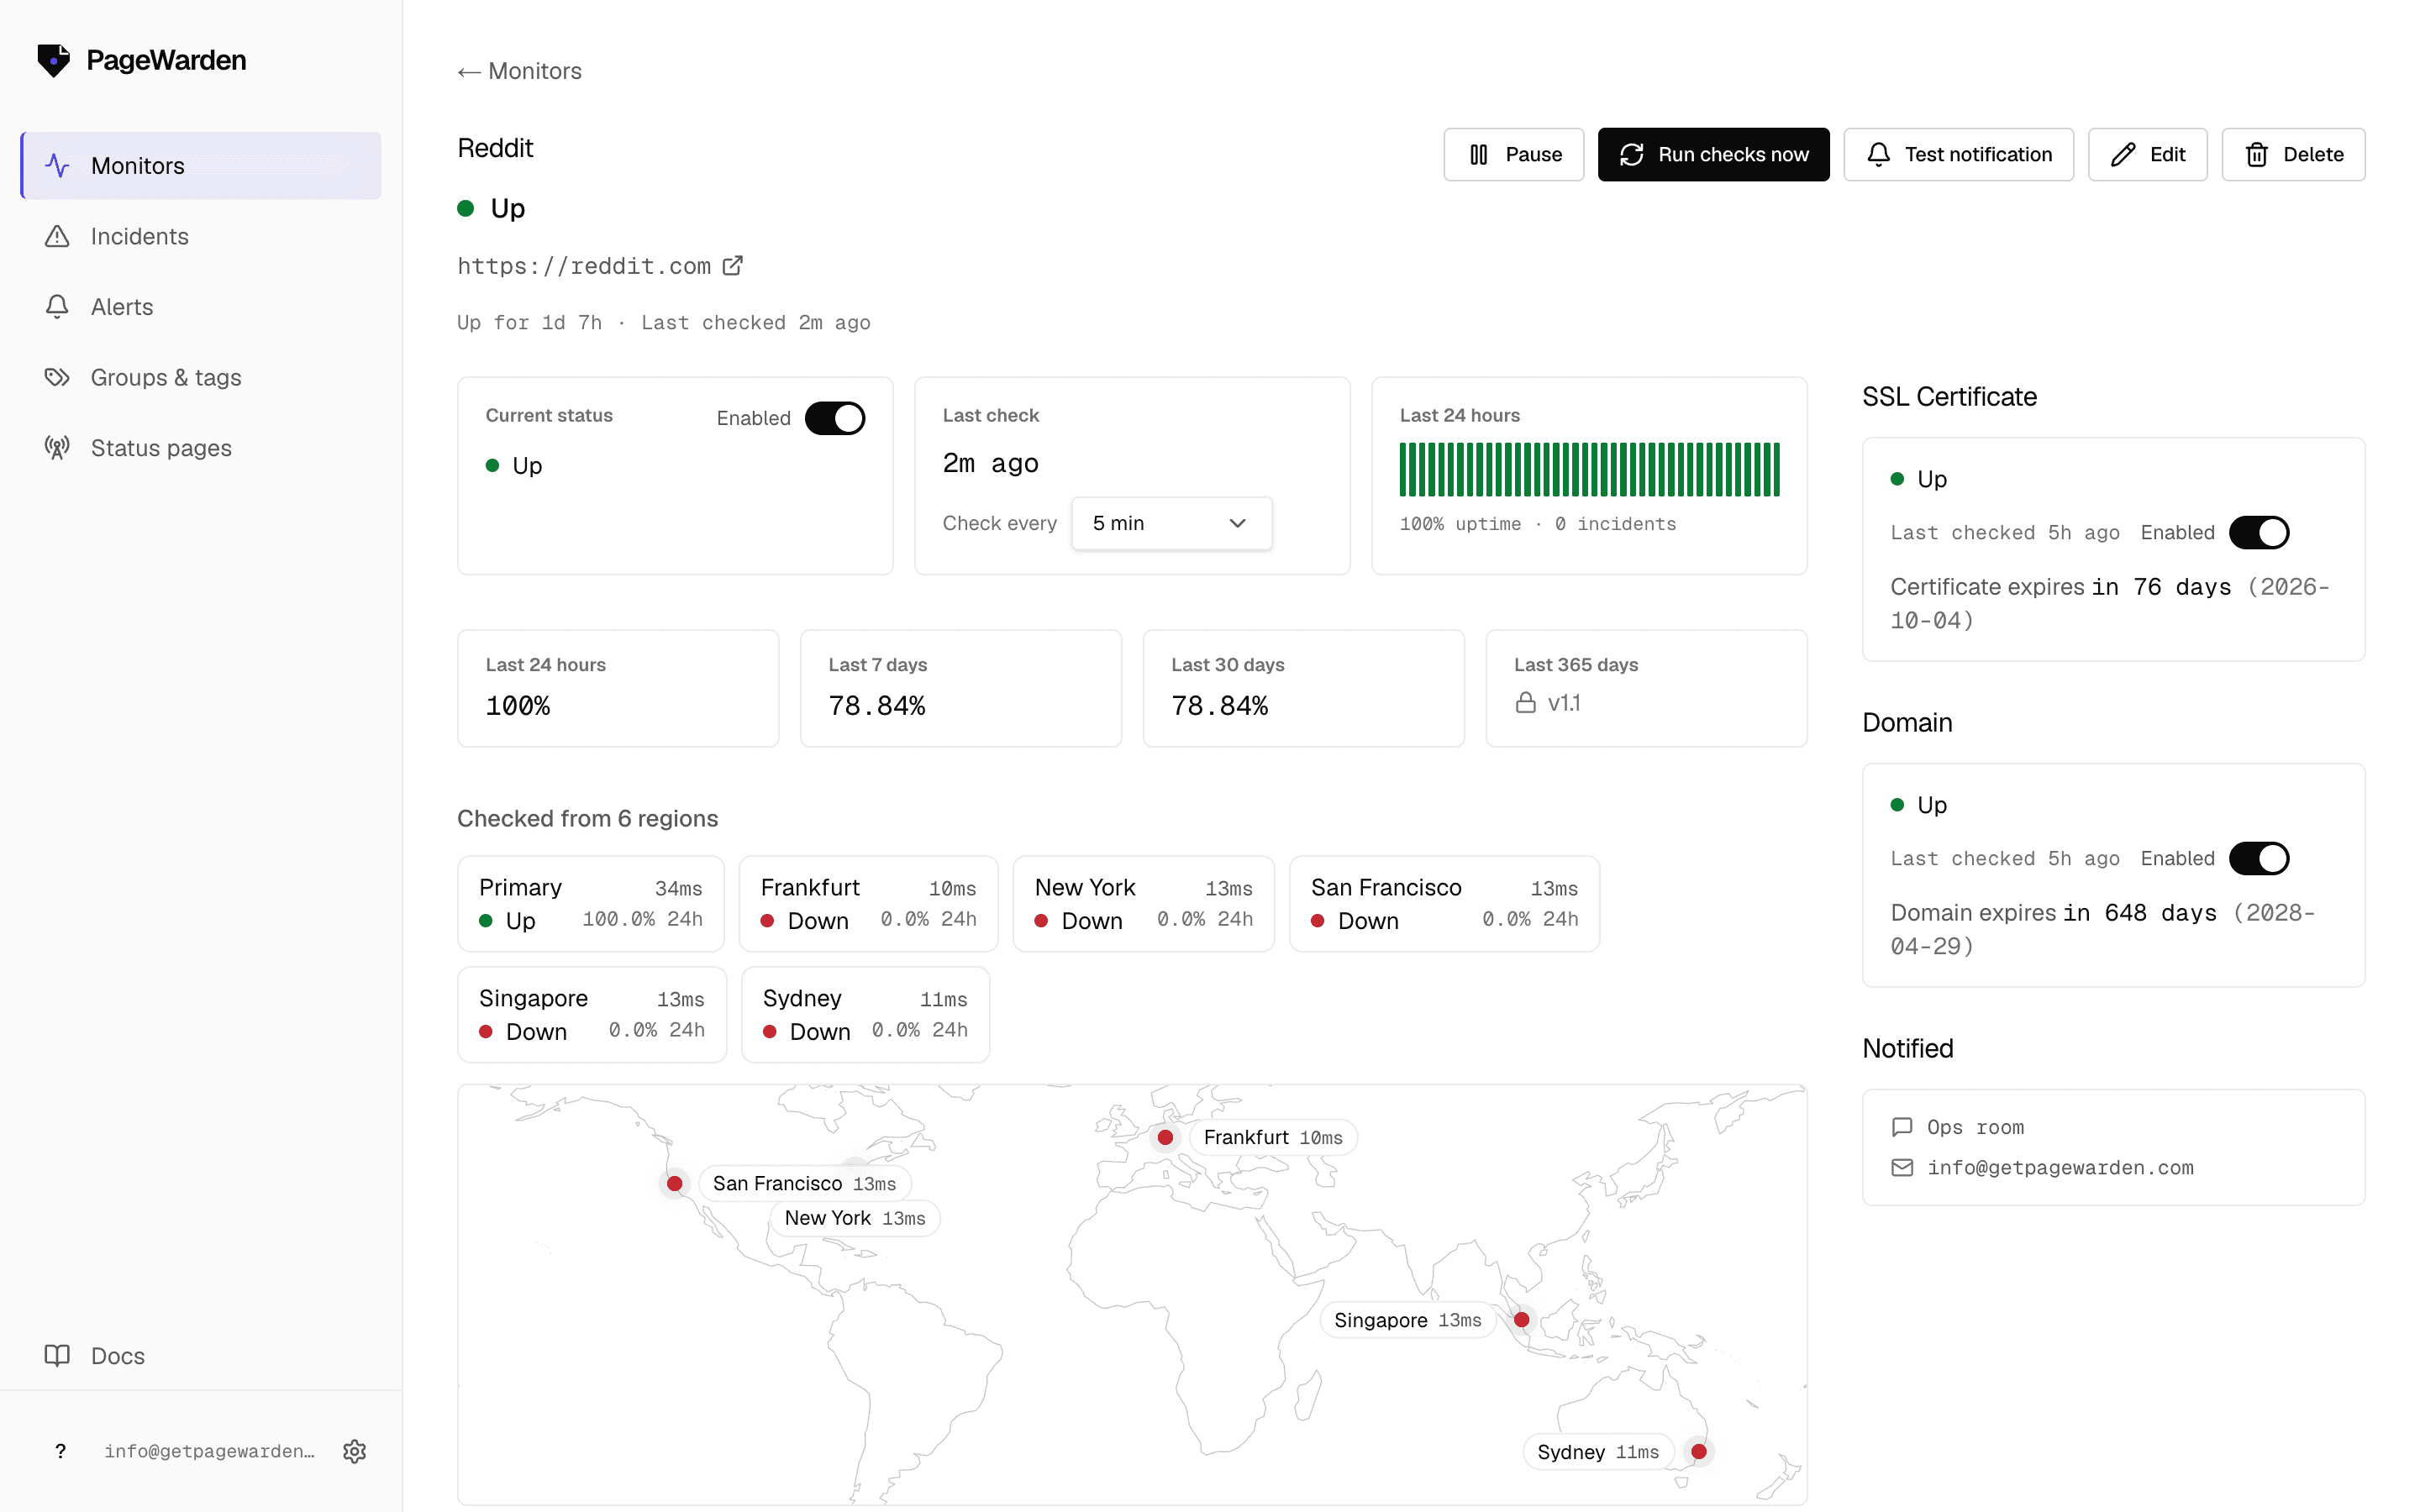The height and width of the screenshot is (1512, 2420).
Task: Delete the Reddit monitor
Action: (x=2293, y=154)
